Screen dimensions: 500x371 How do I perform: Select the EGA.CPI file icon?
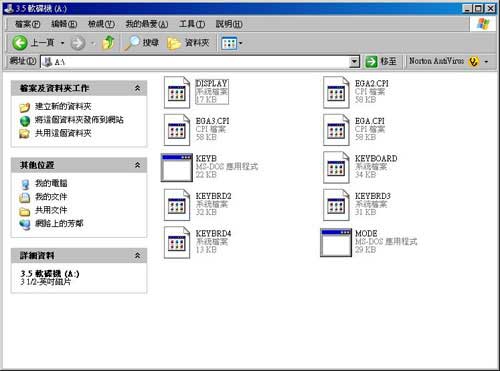[336, 130]
